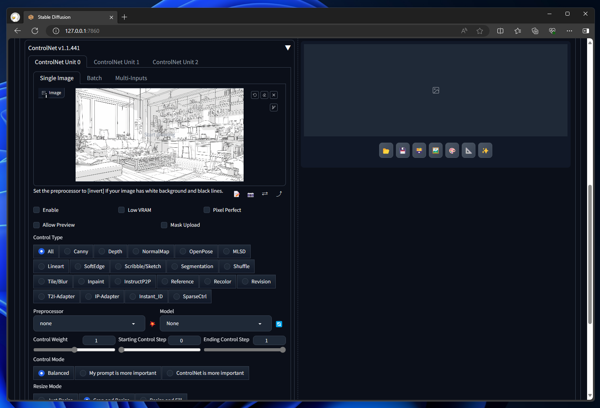
Task: Switch to ControlNet Unit 1 tab
Action: [116, 62]
